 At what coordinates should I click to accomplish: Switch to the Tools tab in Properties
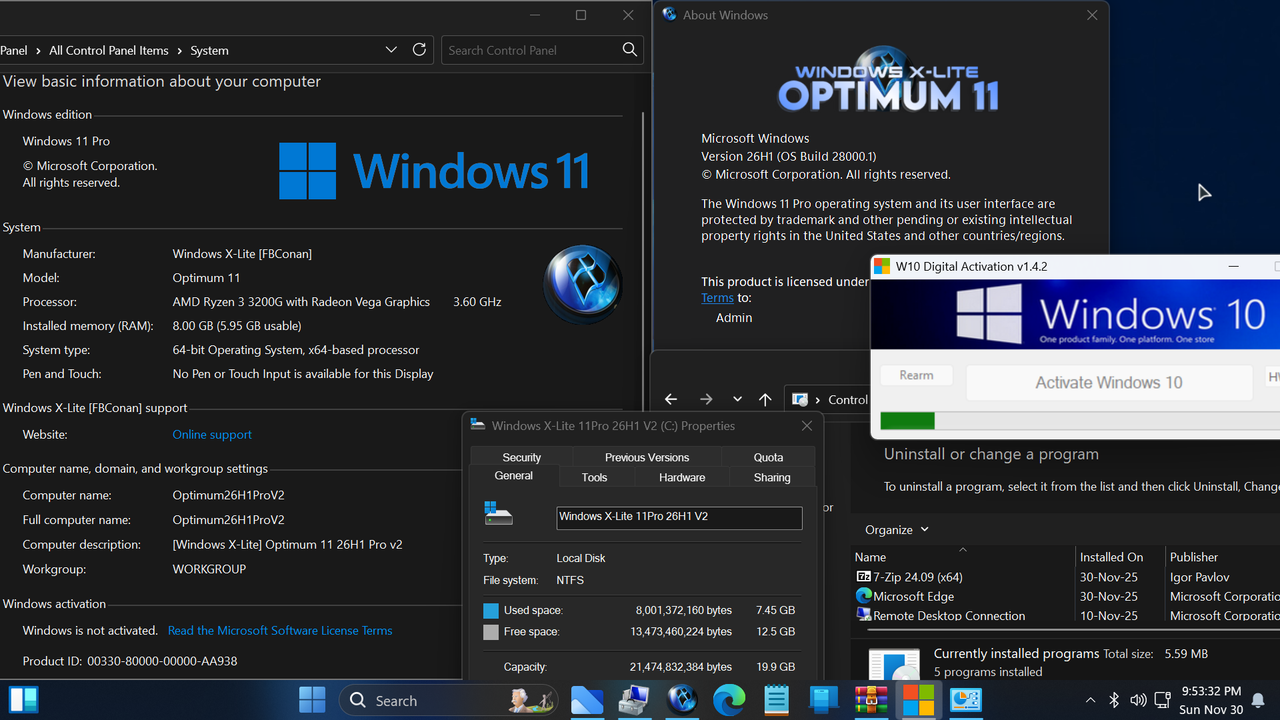(x=594, y=477)
